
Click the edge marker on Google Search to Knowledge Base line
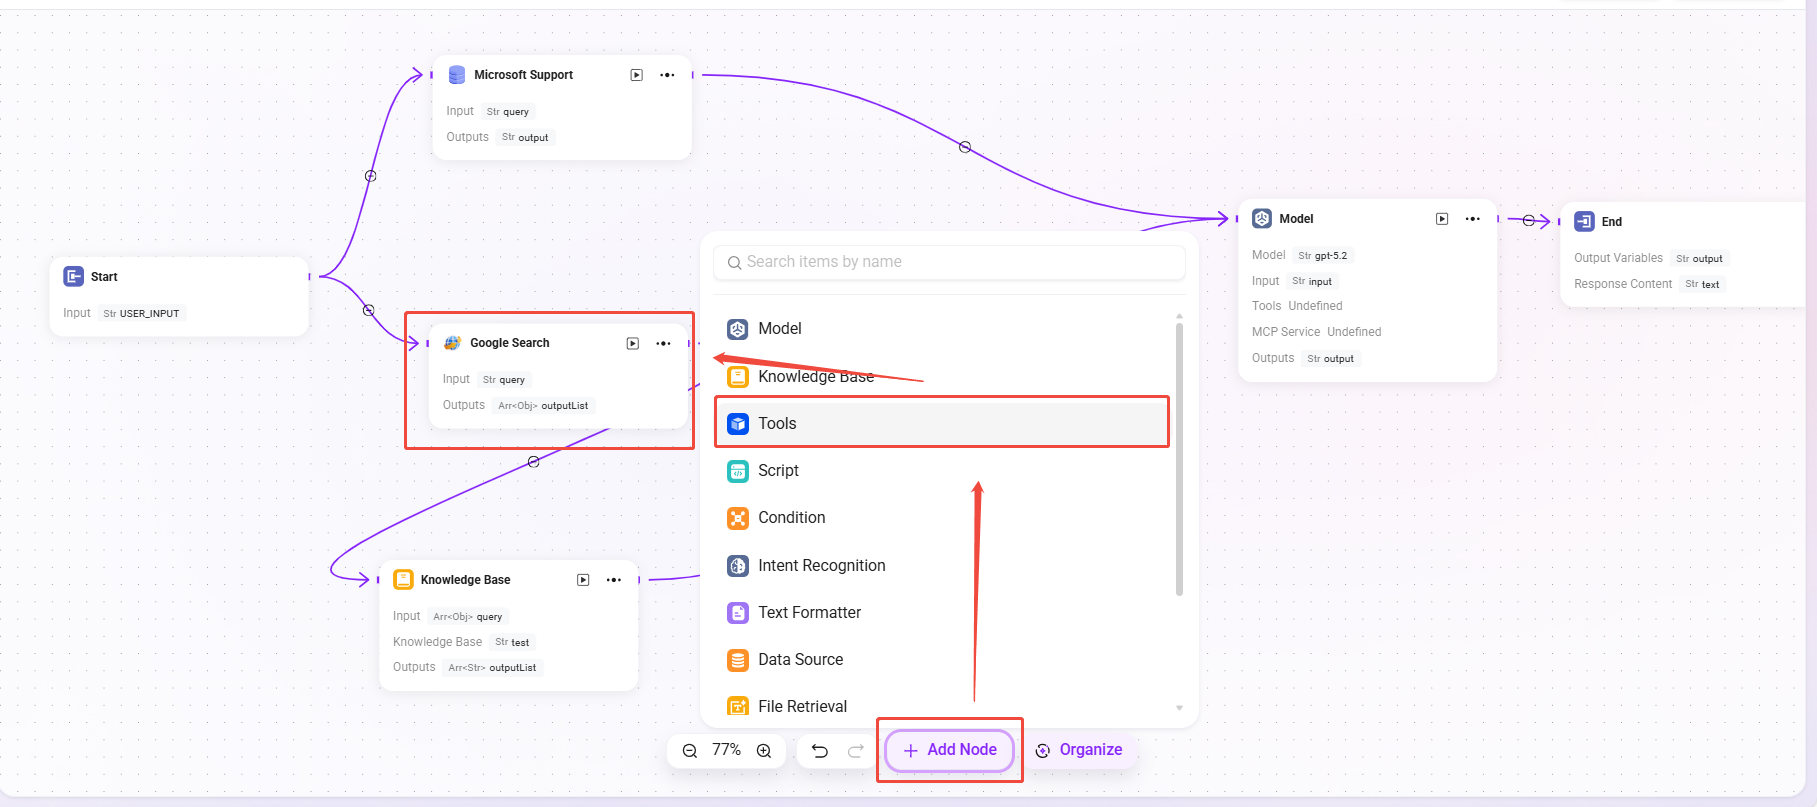click(534, 462)
